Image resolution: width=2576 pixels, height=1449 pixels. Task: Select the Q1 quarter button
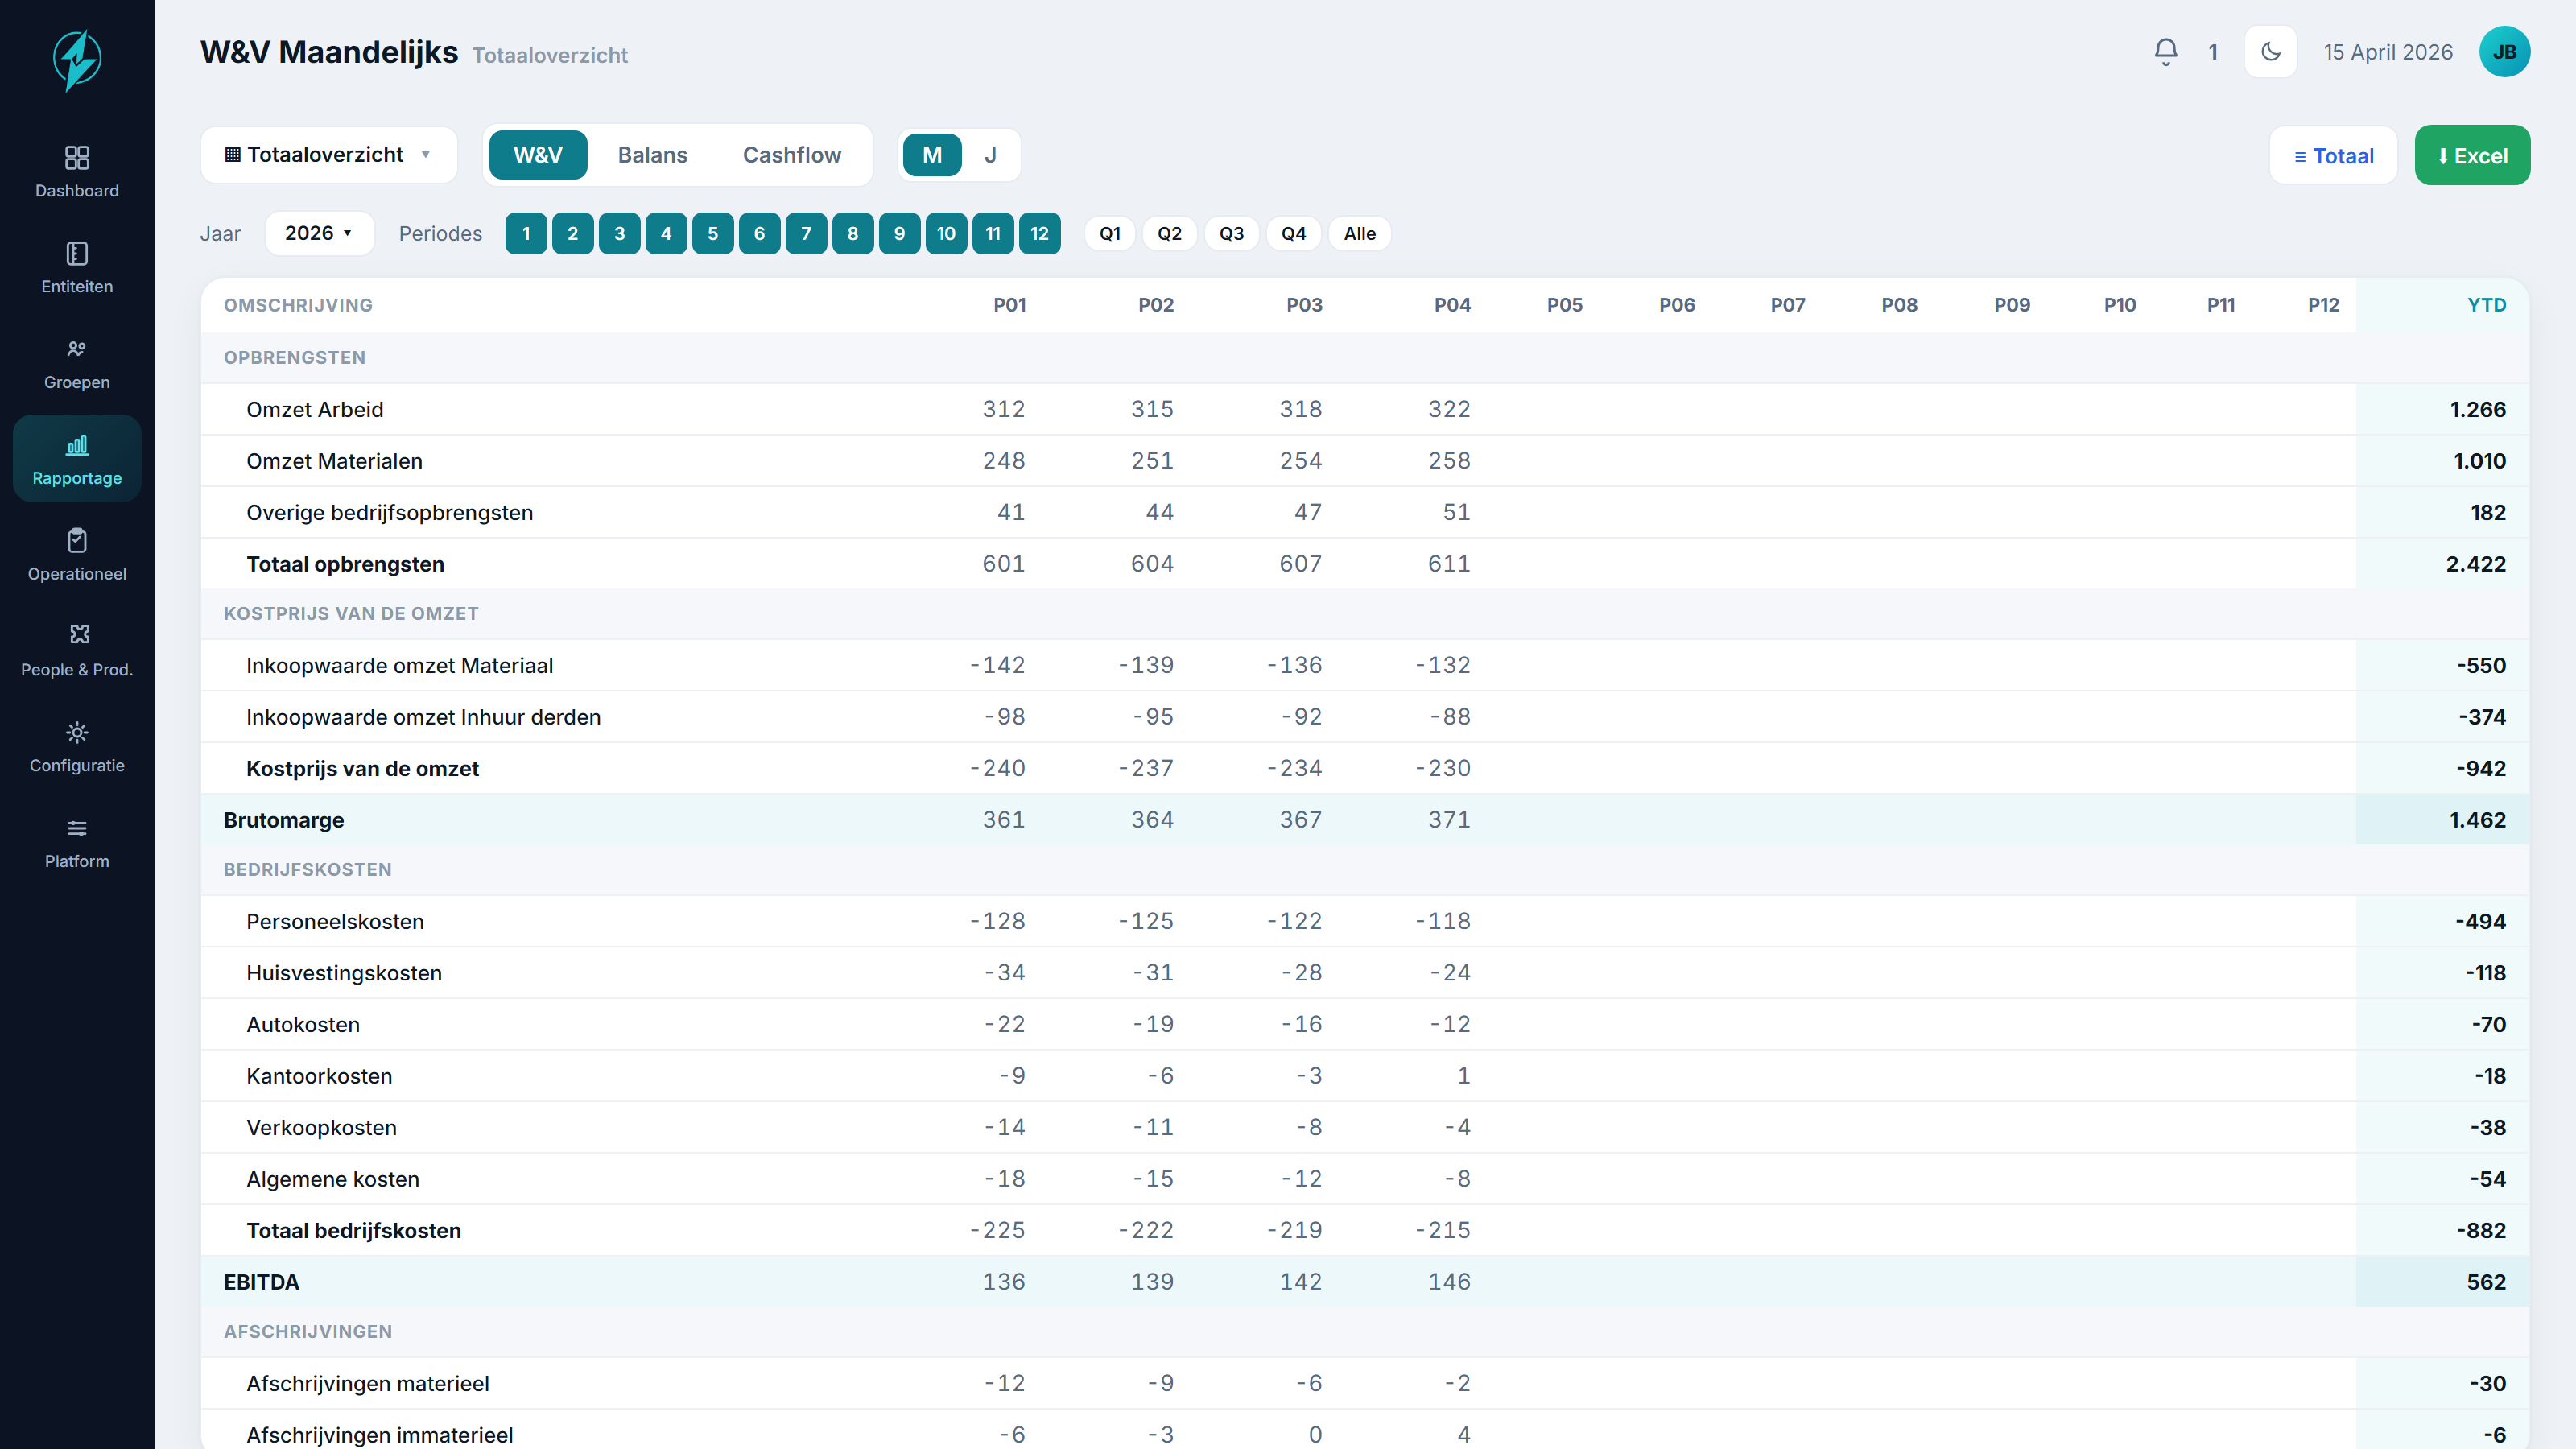[1110, 234]
